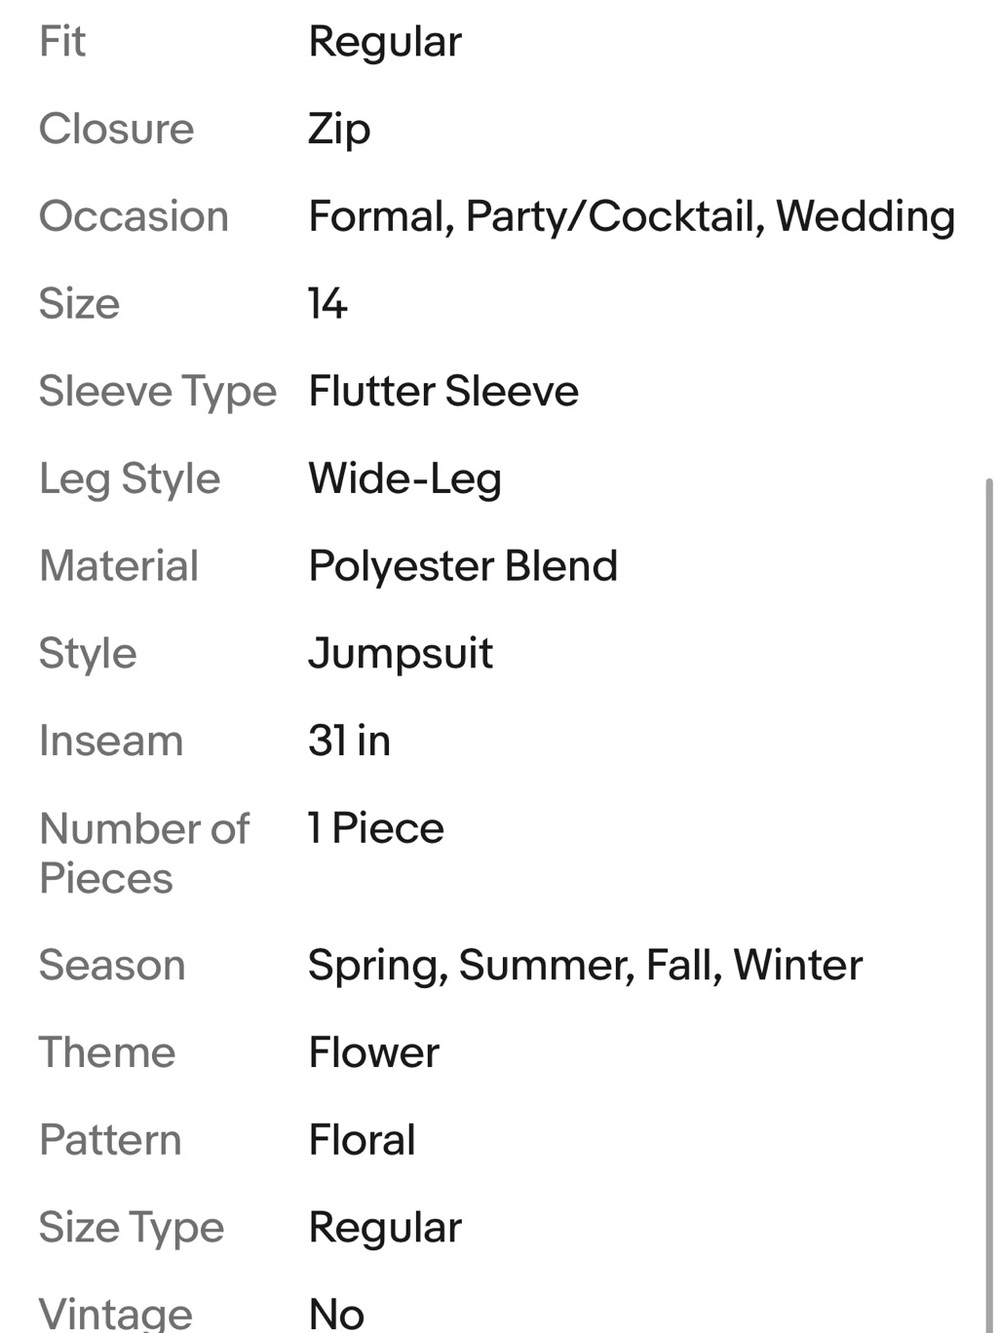
Task: Select the Season value Spring, Summer, Fall, Winter
Action: [x=585, y=966]
